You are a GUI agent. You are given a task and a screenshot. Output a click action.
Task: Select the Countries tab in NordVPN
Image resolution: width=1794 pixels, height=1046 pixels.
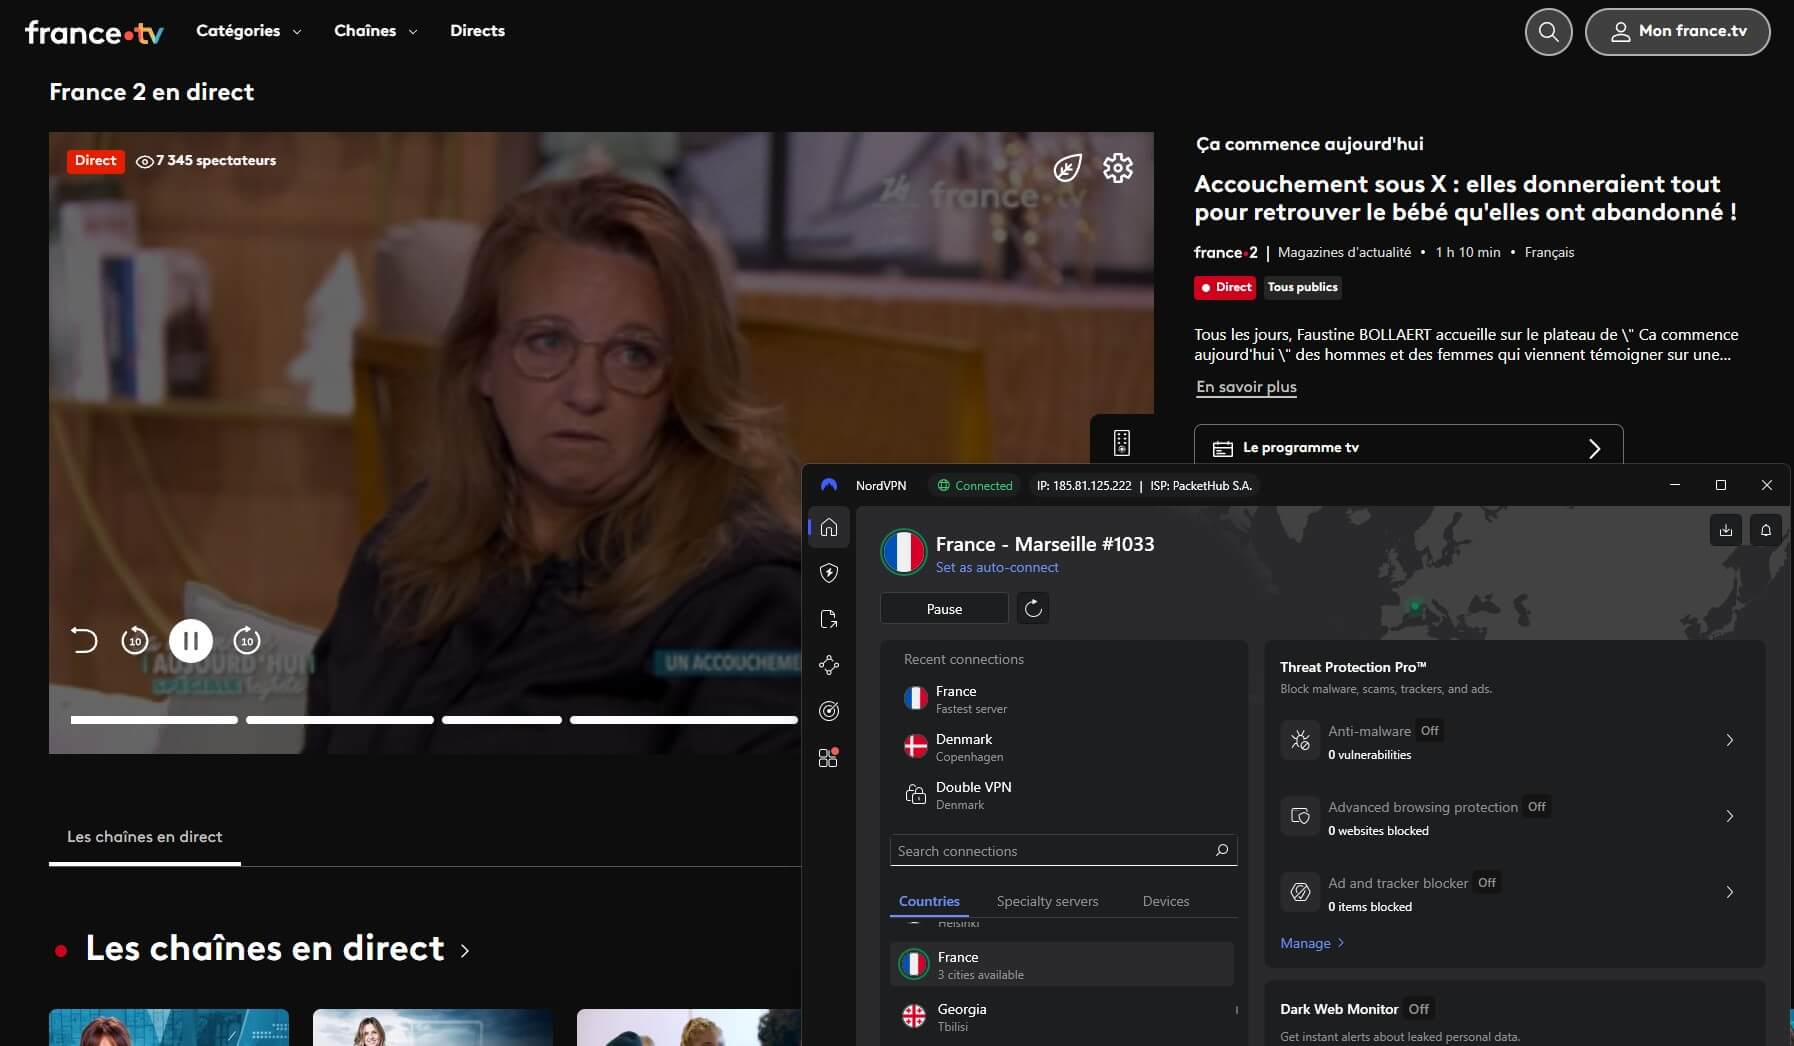point(929,901)
